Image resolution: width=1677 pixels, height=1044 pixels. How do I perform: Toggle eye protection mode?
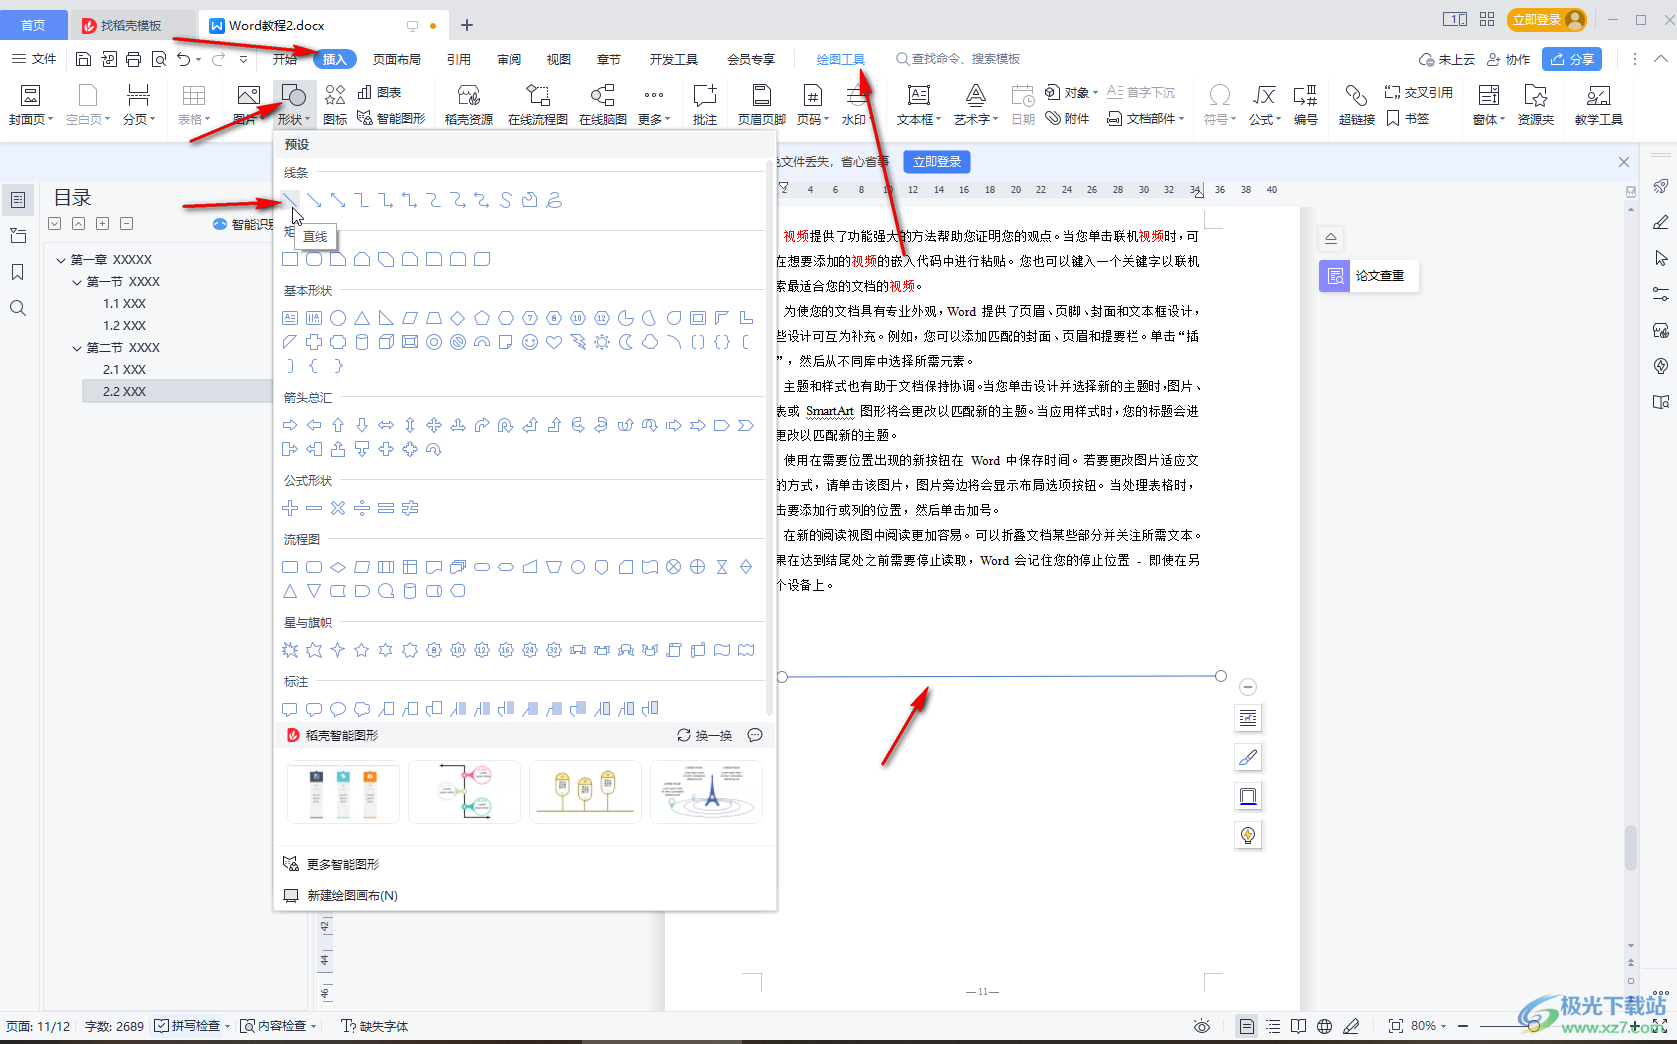click(1202, 1026)
